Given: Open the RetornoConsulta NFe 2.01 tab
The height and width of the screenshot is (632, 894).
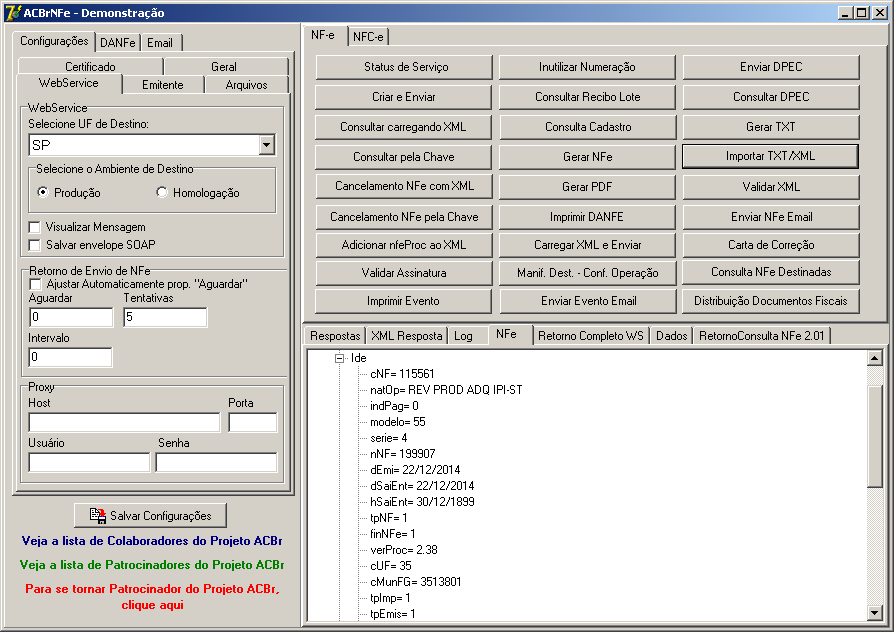Looking at the screenshot, I should point(762,335).
